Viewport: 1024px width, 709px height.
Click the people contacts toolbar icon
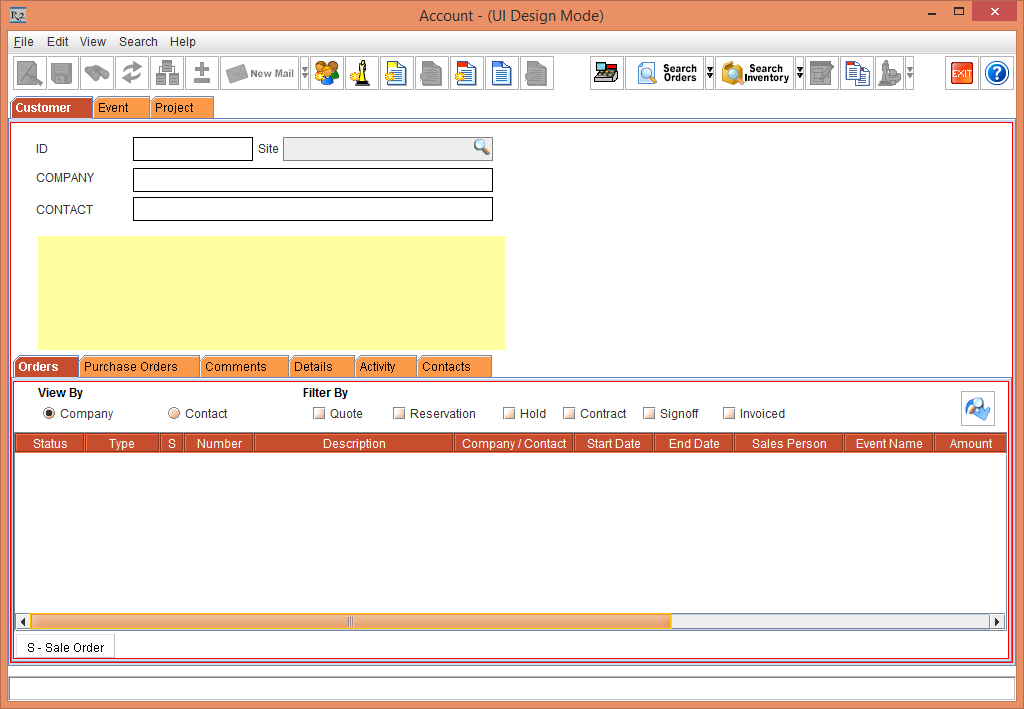click(326, 73)
